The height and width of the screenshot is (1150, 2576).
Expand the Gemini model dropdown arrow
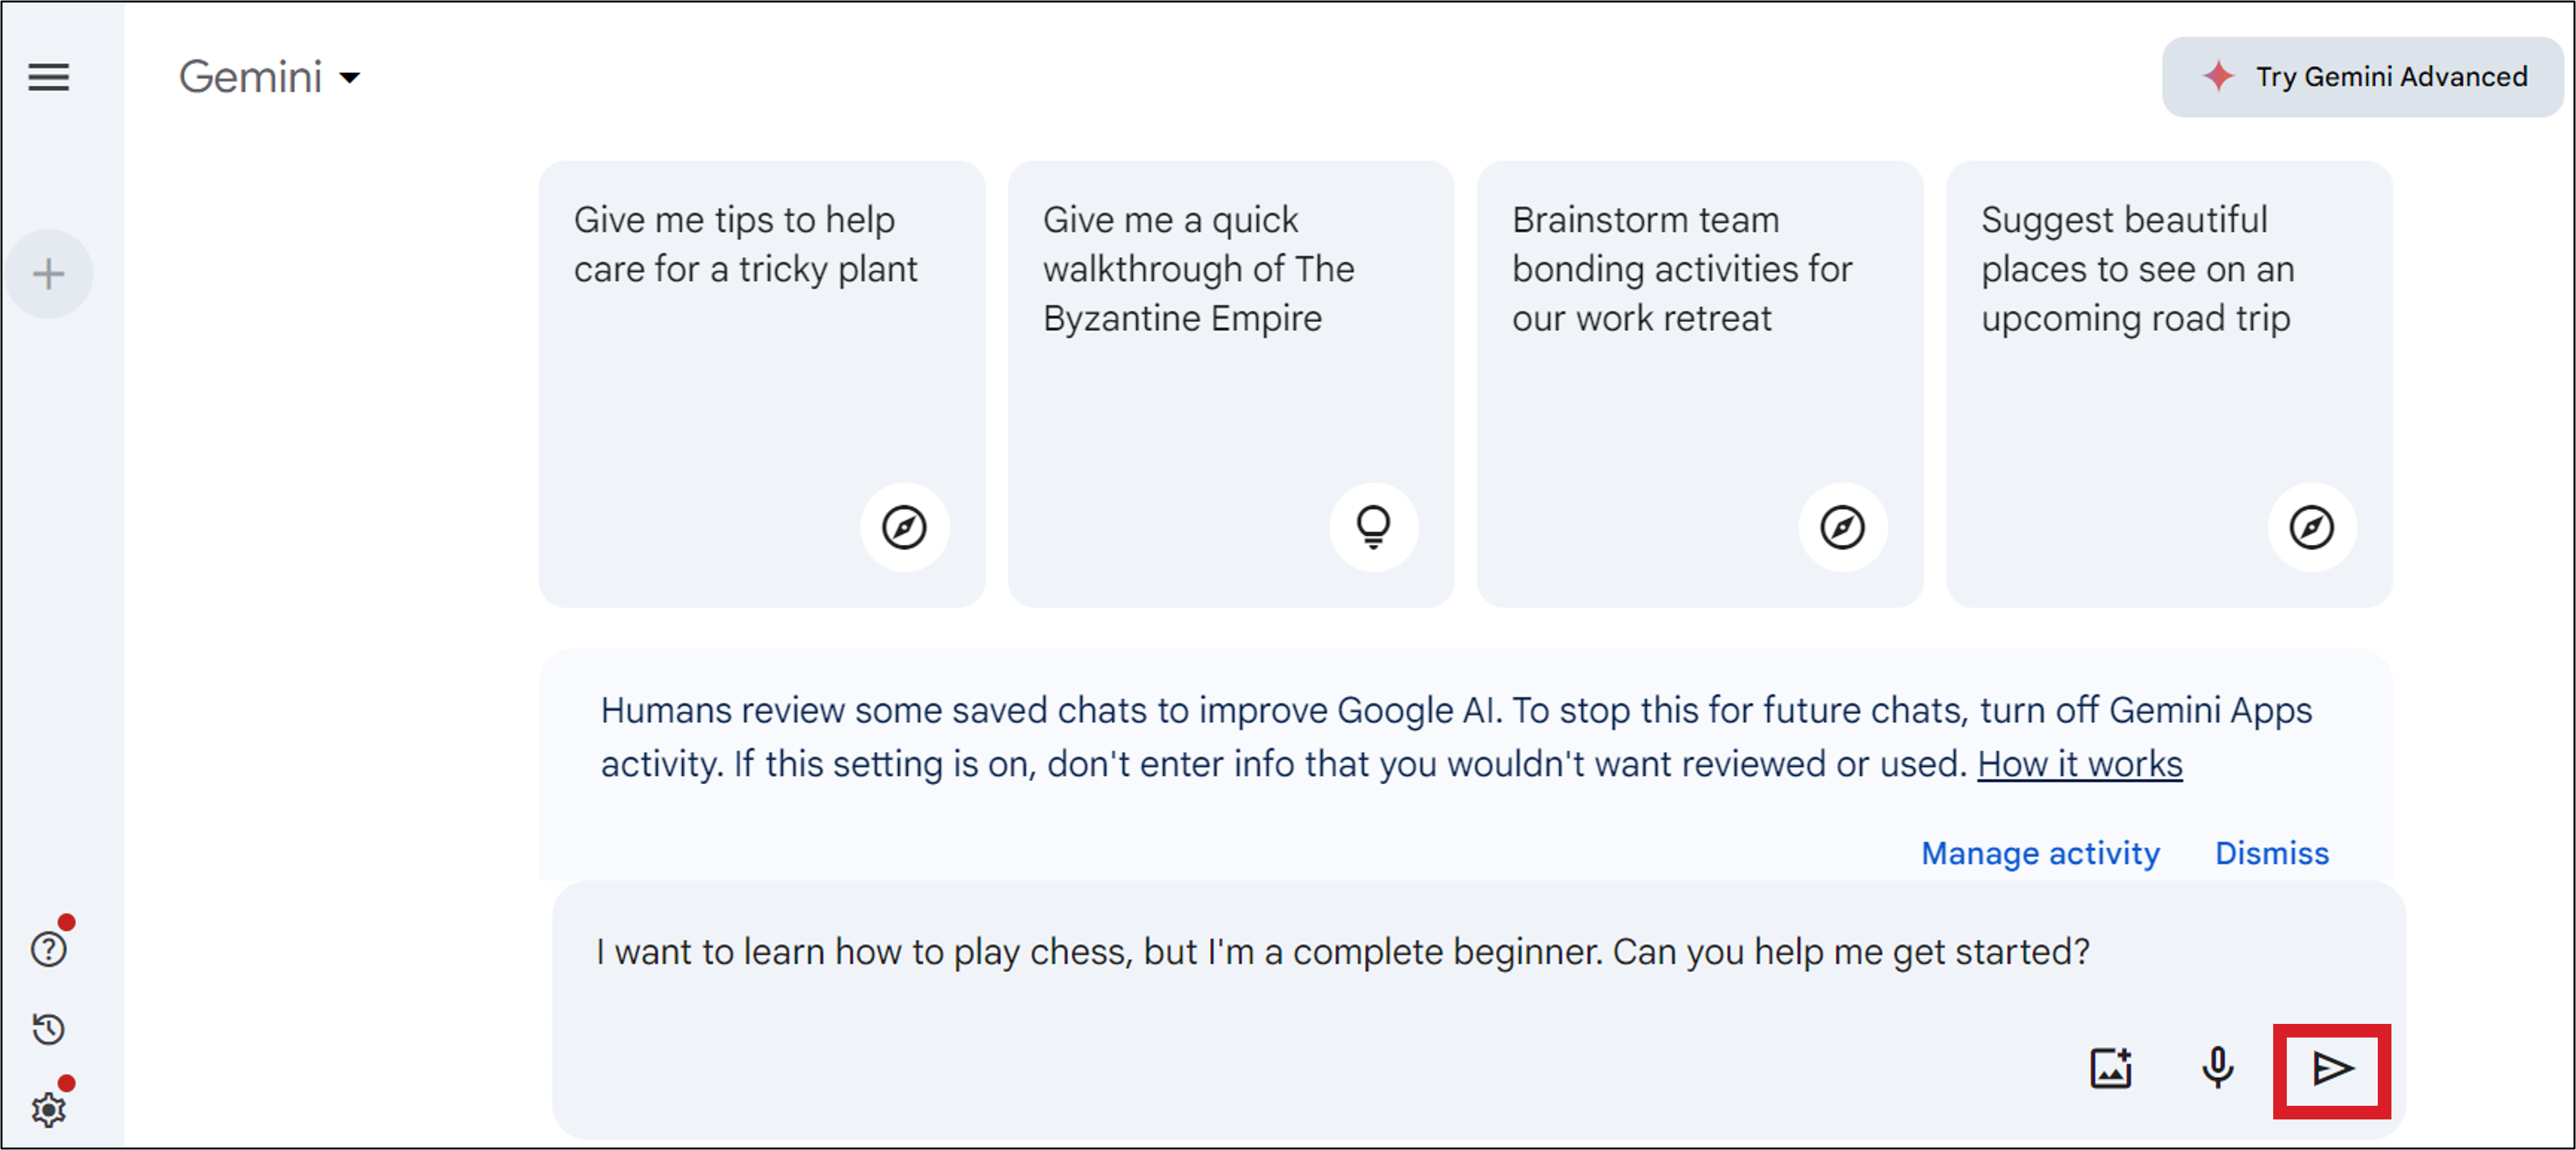349,78
